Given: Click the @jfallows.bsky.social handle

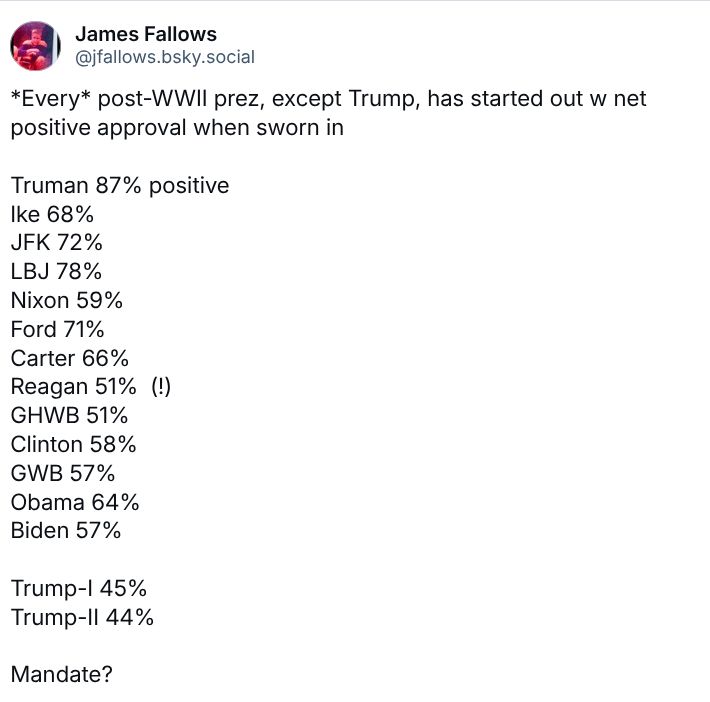Looking at the screenshot, I should [x=165, y=57].
